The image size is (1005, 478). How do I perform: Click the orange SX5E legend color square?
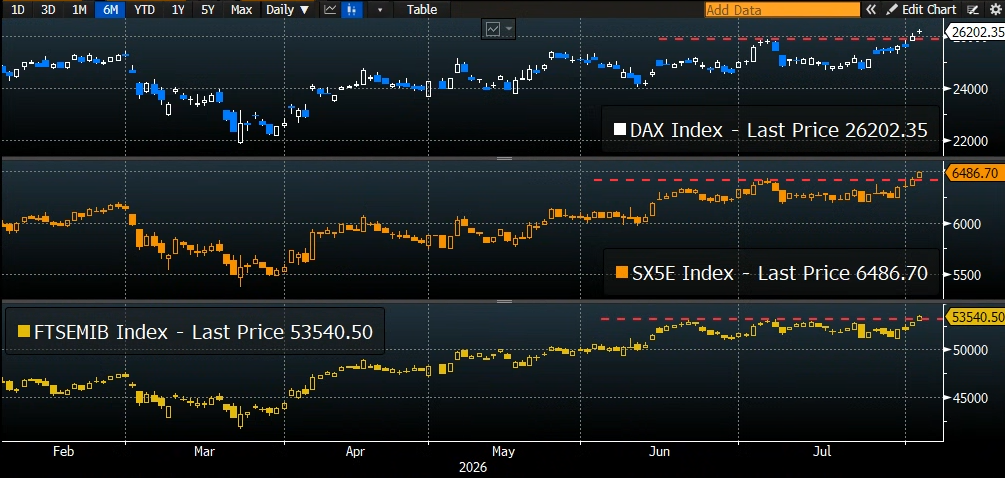tap(621, 272)
